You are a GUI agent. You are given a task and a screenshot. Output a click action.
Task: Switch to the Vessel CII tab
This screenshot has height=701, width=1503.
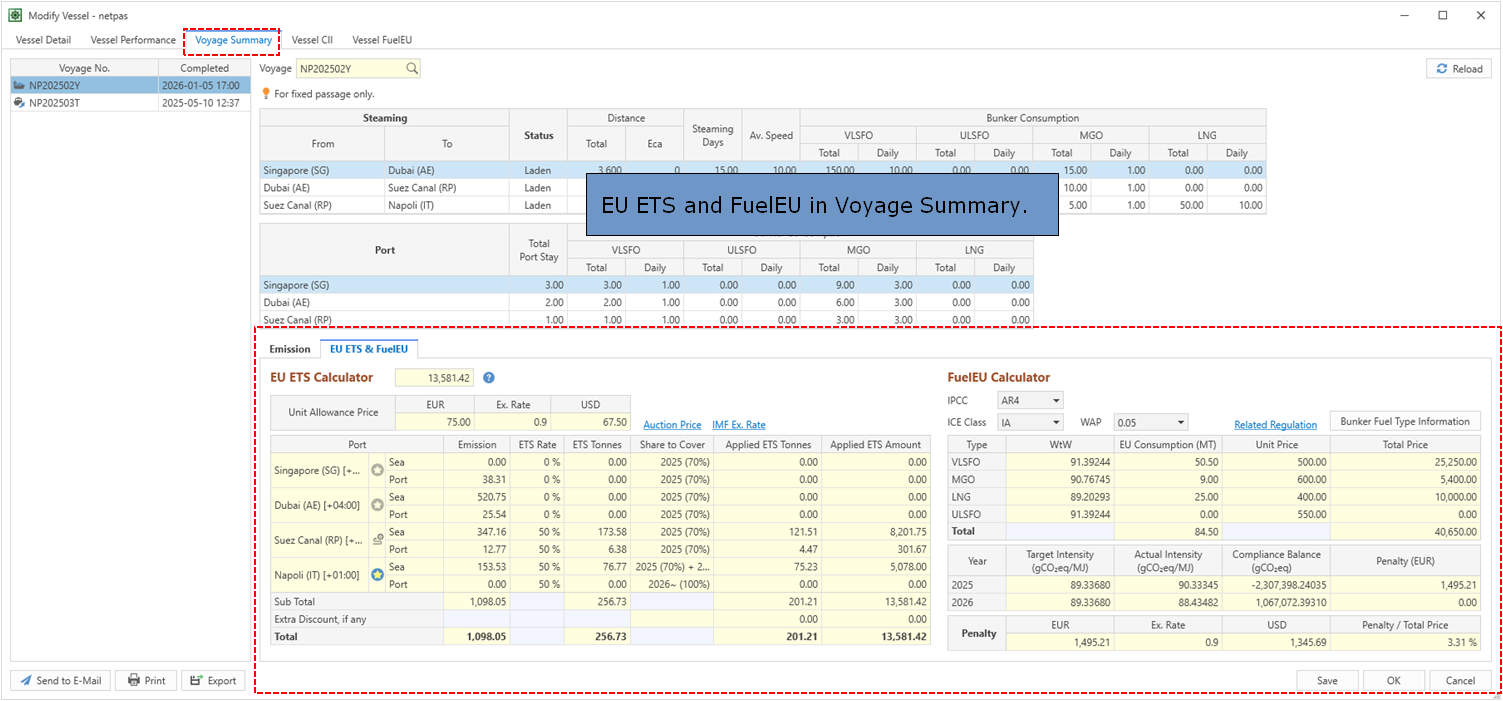click(x=312, y=40)
